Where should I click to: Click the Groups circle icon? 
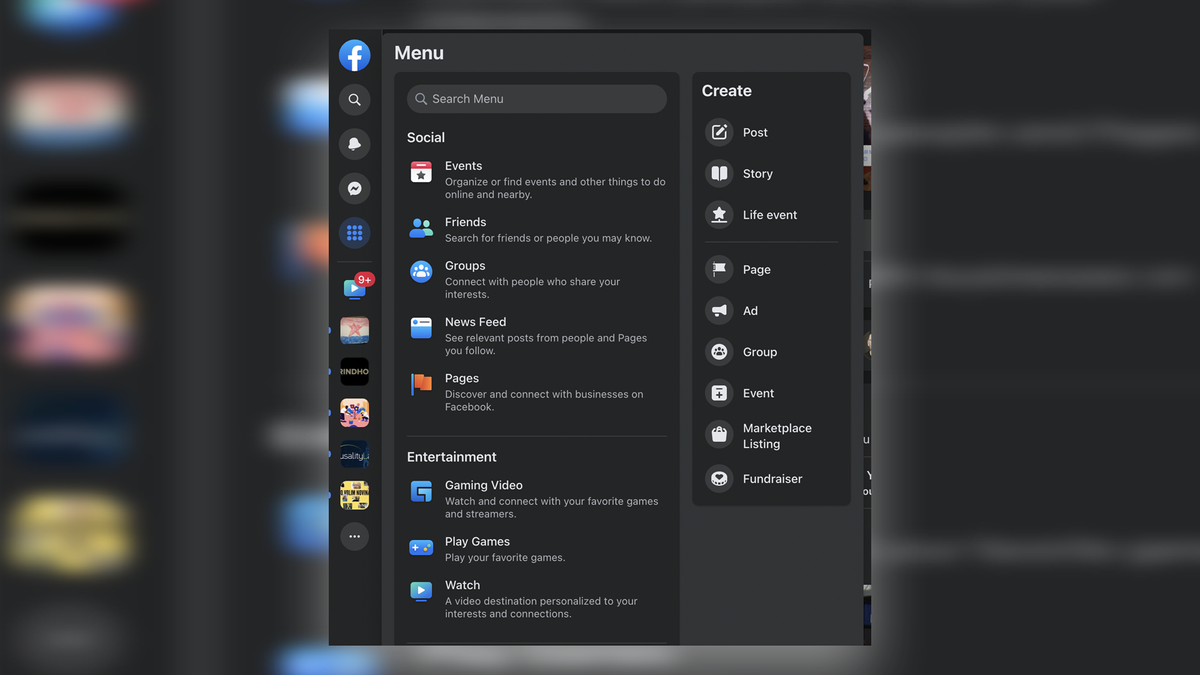(421, 271)
